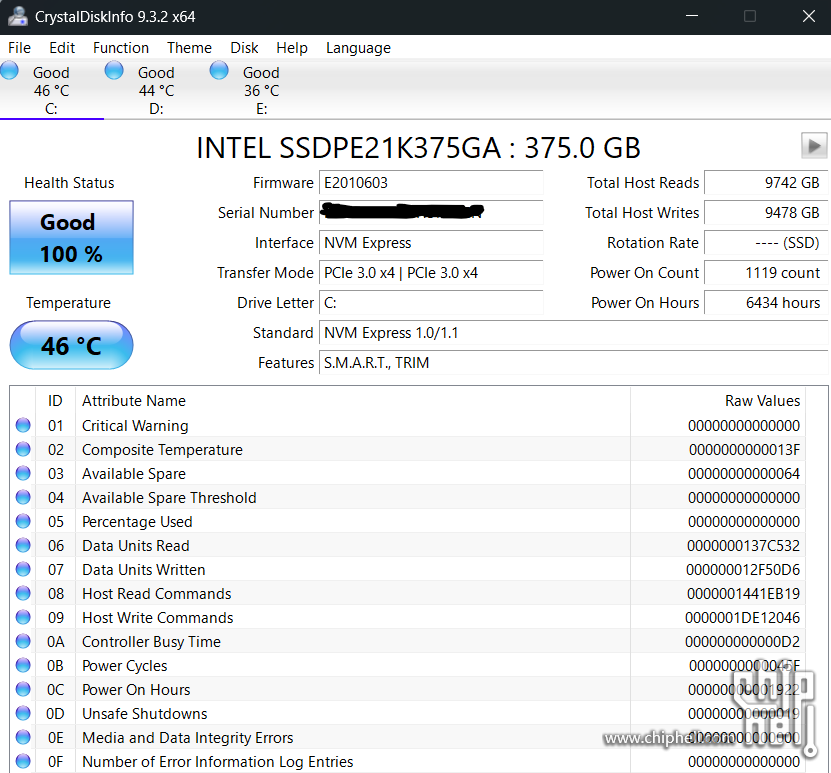Screen dimensions: 831x773
Task: Click the status icon for Power Cycles
Action: point(23,665)
